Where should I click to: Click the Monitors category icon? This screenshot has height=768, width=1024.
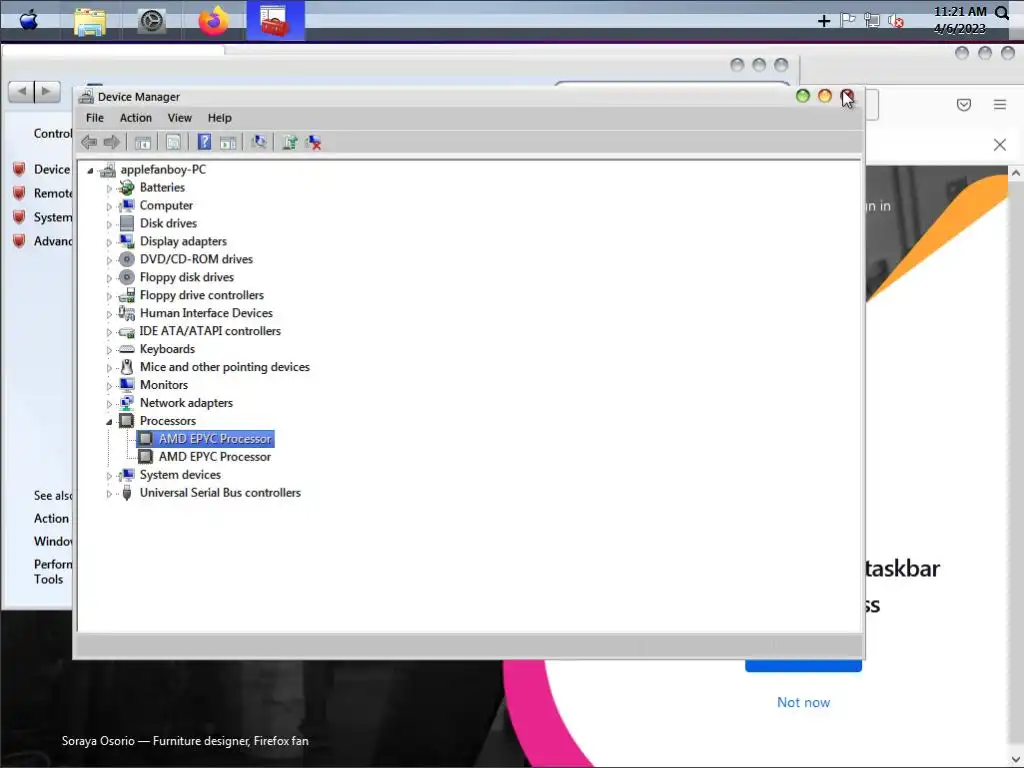pos(127,385)
